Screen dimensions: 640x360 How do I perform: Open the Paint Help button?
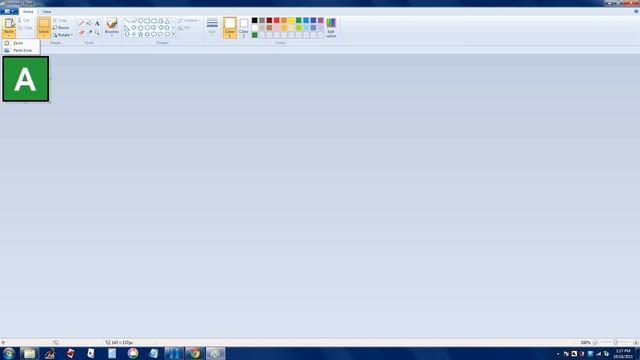coord(636,11)
